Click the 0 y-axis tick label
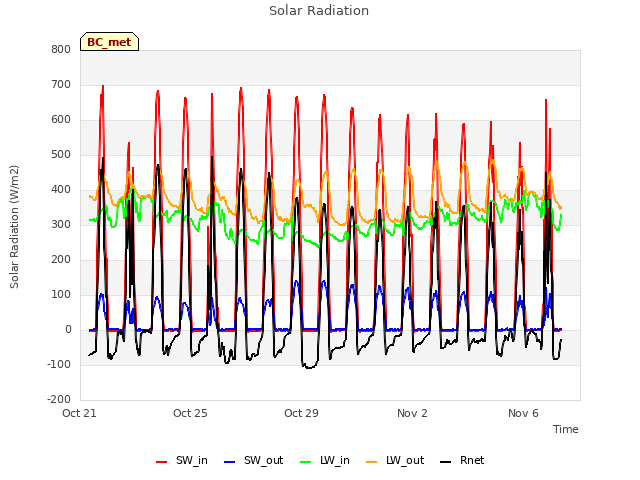This screenshot has width=640, height=480. 68,330
